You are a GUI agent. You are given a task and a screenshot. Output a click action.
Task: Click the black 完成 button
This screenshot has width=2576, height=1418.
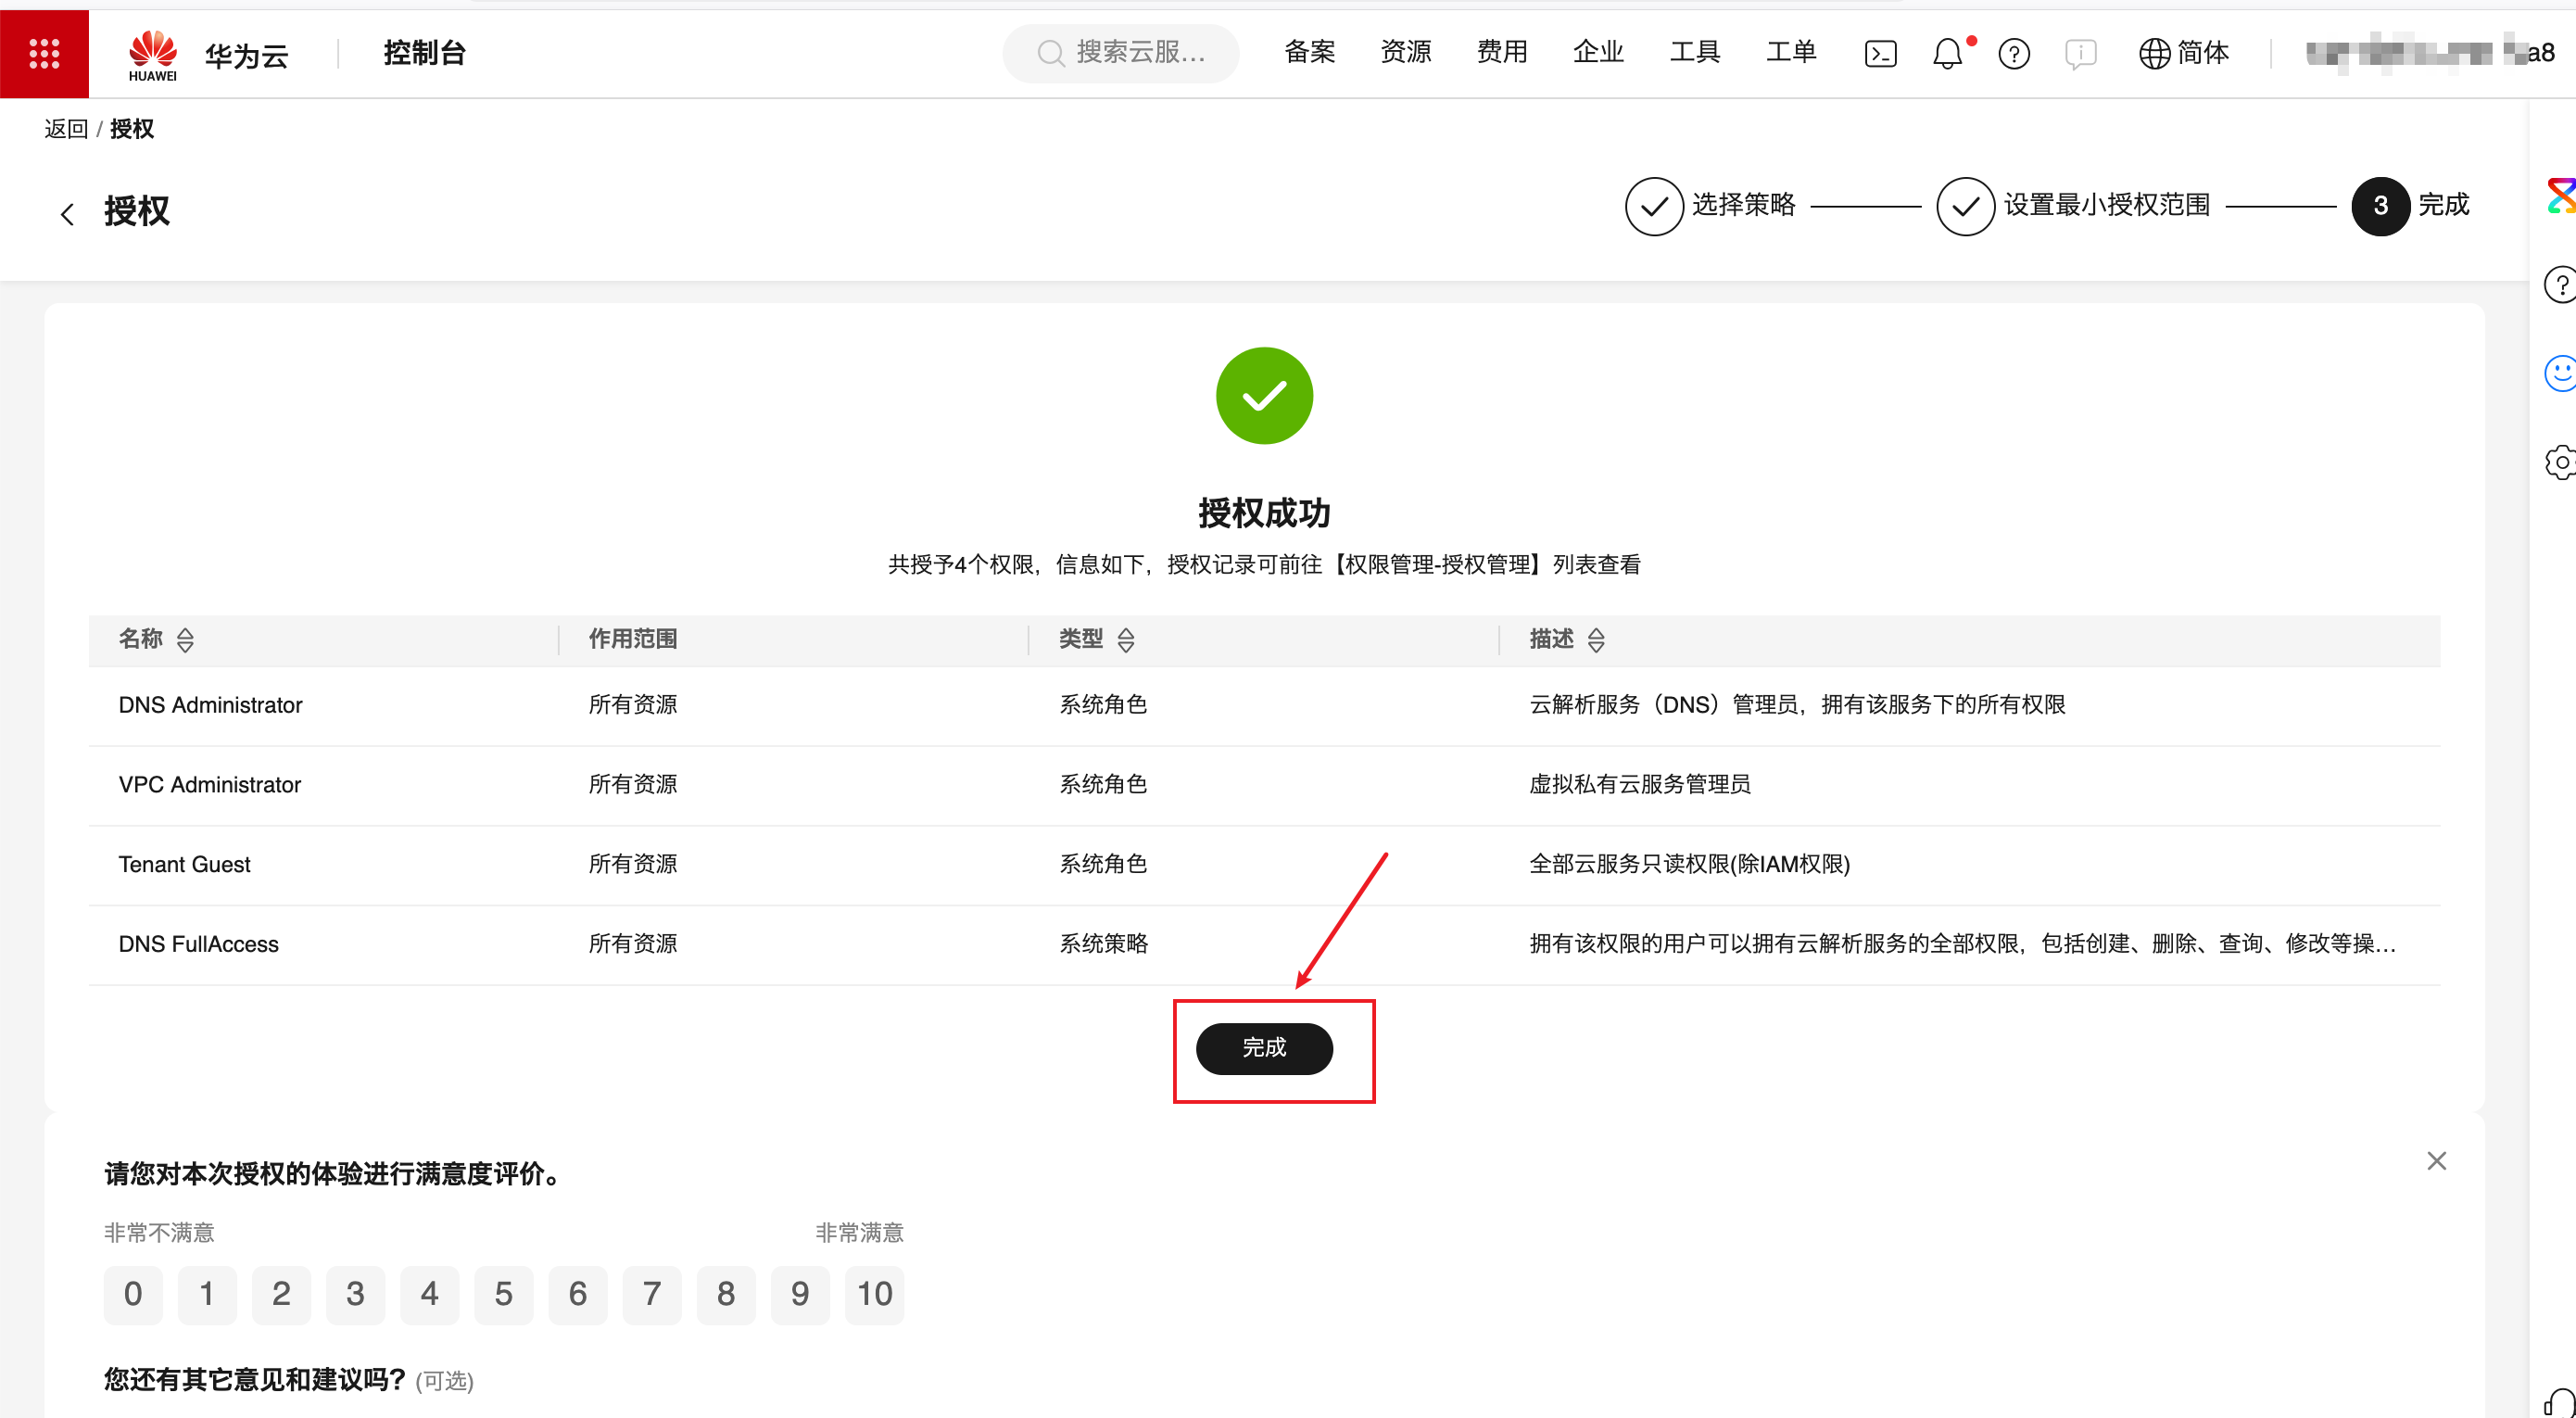(1264, 1048)
